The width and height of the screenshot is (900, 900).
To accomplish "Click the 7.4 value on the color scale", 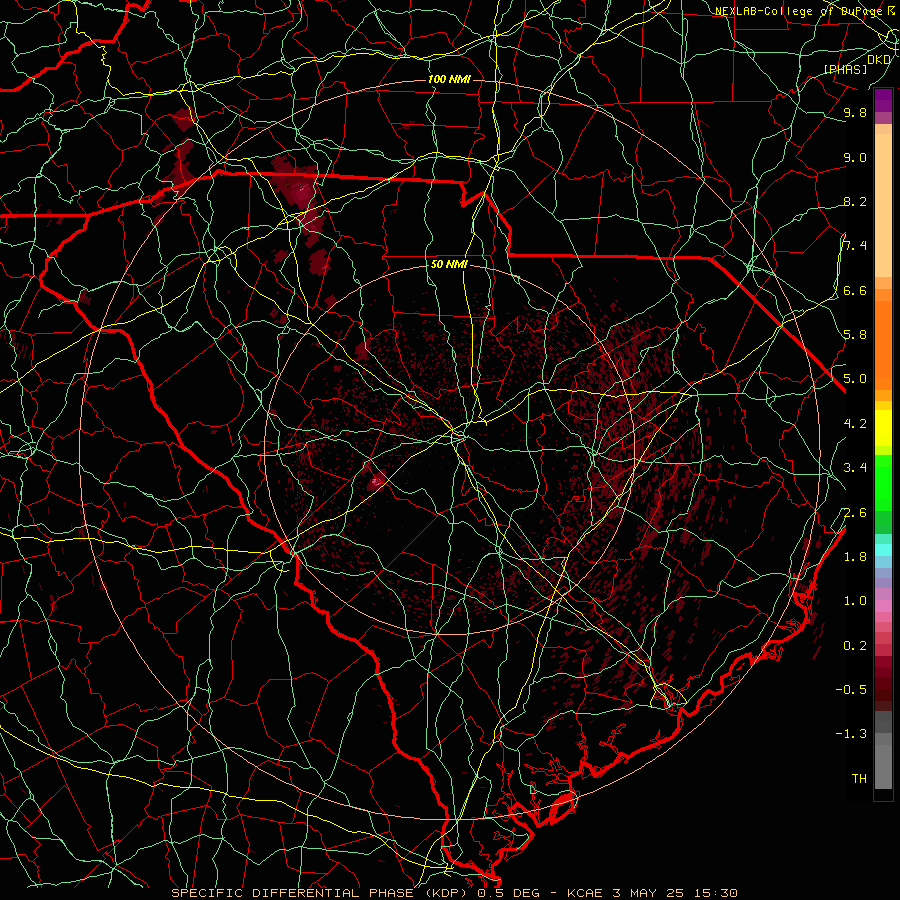I will [x=855, y=246].
